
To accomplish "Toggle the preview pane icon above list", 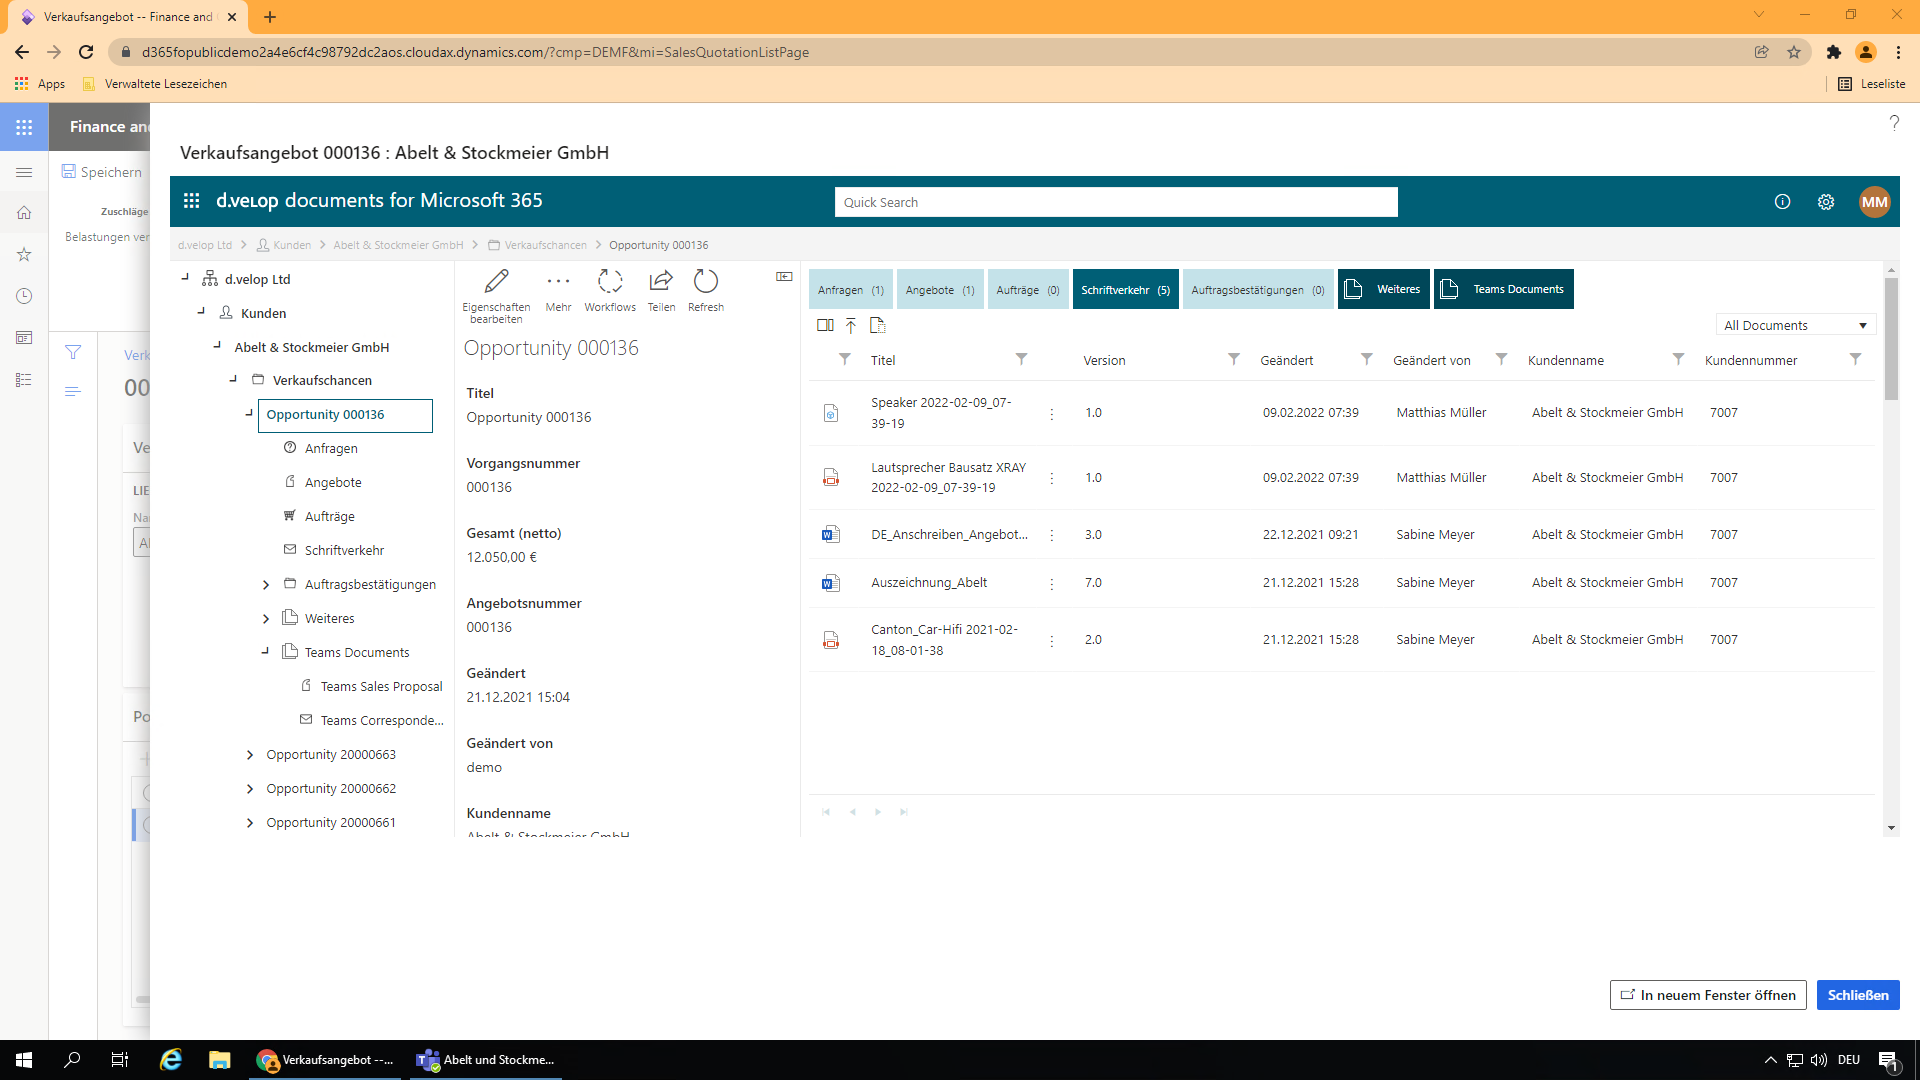I will [x=825, y=325].
